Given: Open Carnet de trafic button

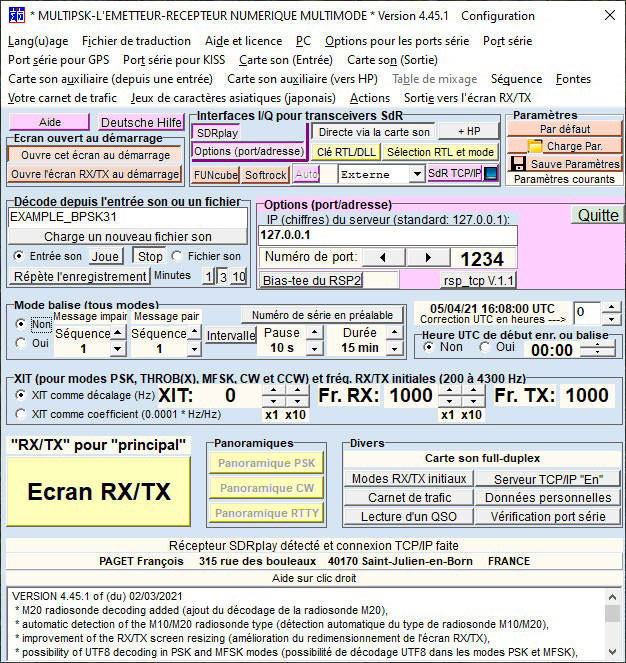Looking at the screenshot, I should tap(409, 498).
